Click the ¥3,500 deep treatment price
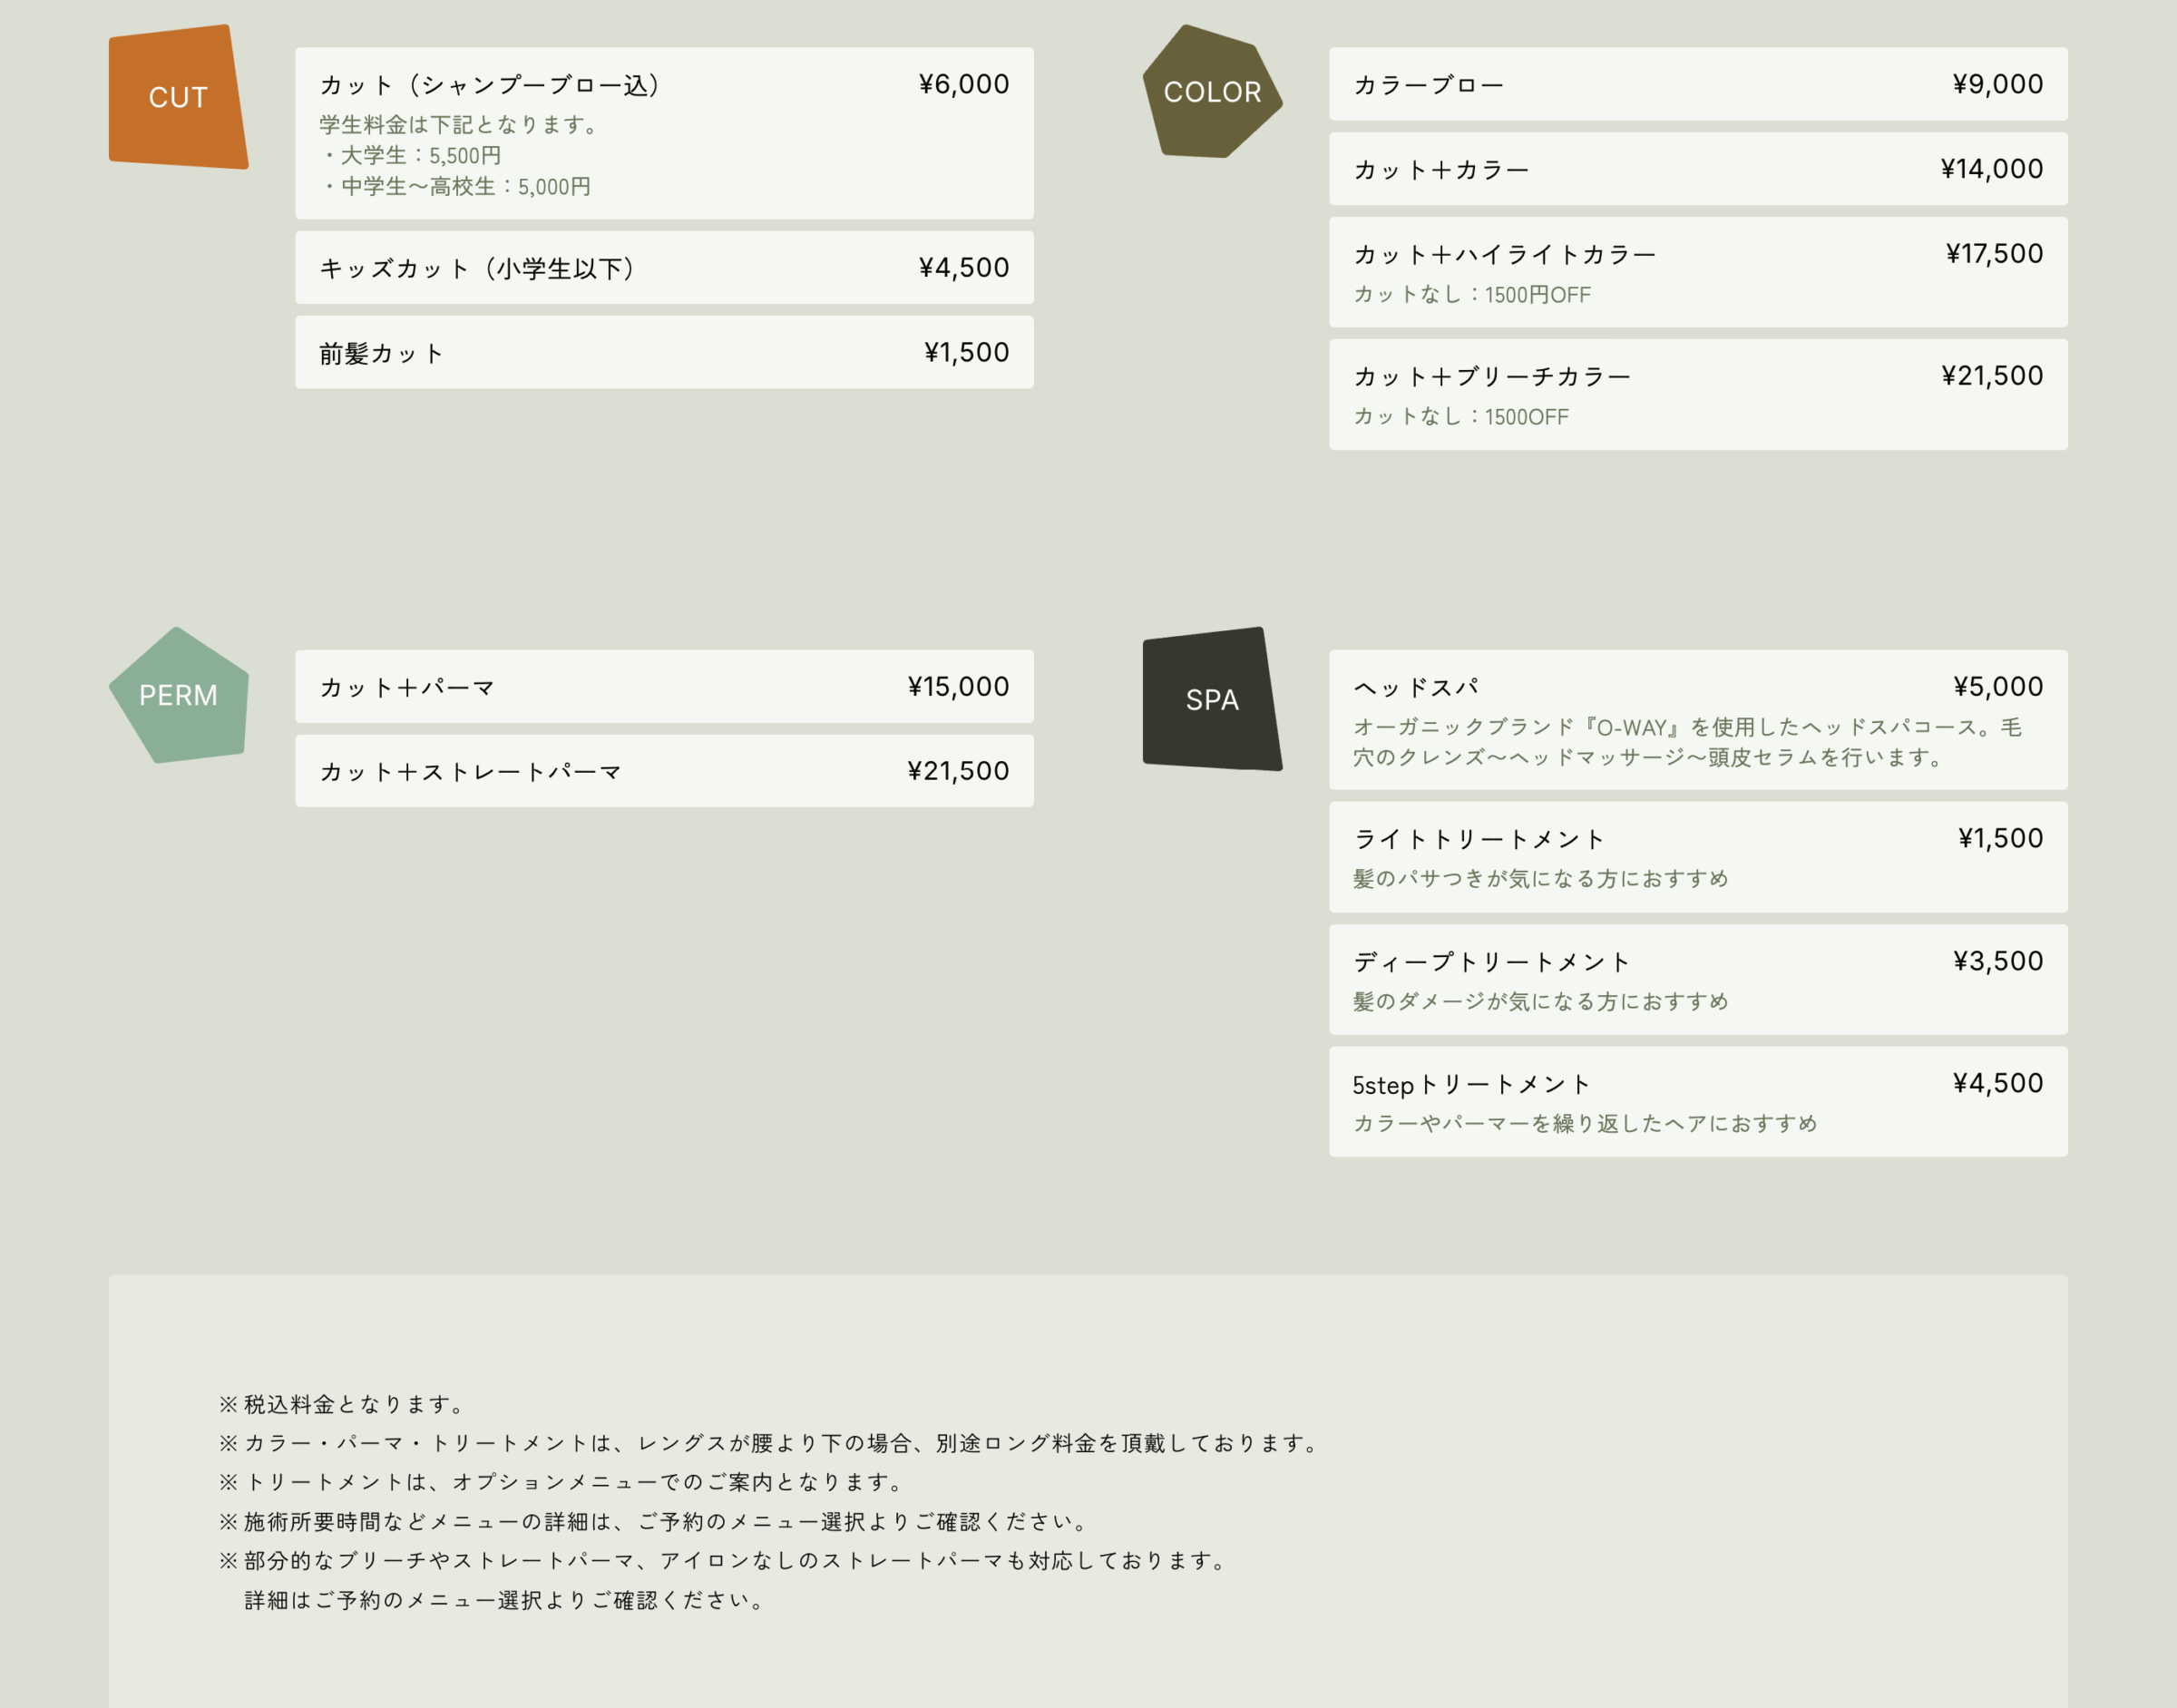Image resolution: width=2177 pixels, height=1708 pixels. pos(1997,961)
